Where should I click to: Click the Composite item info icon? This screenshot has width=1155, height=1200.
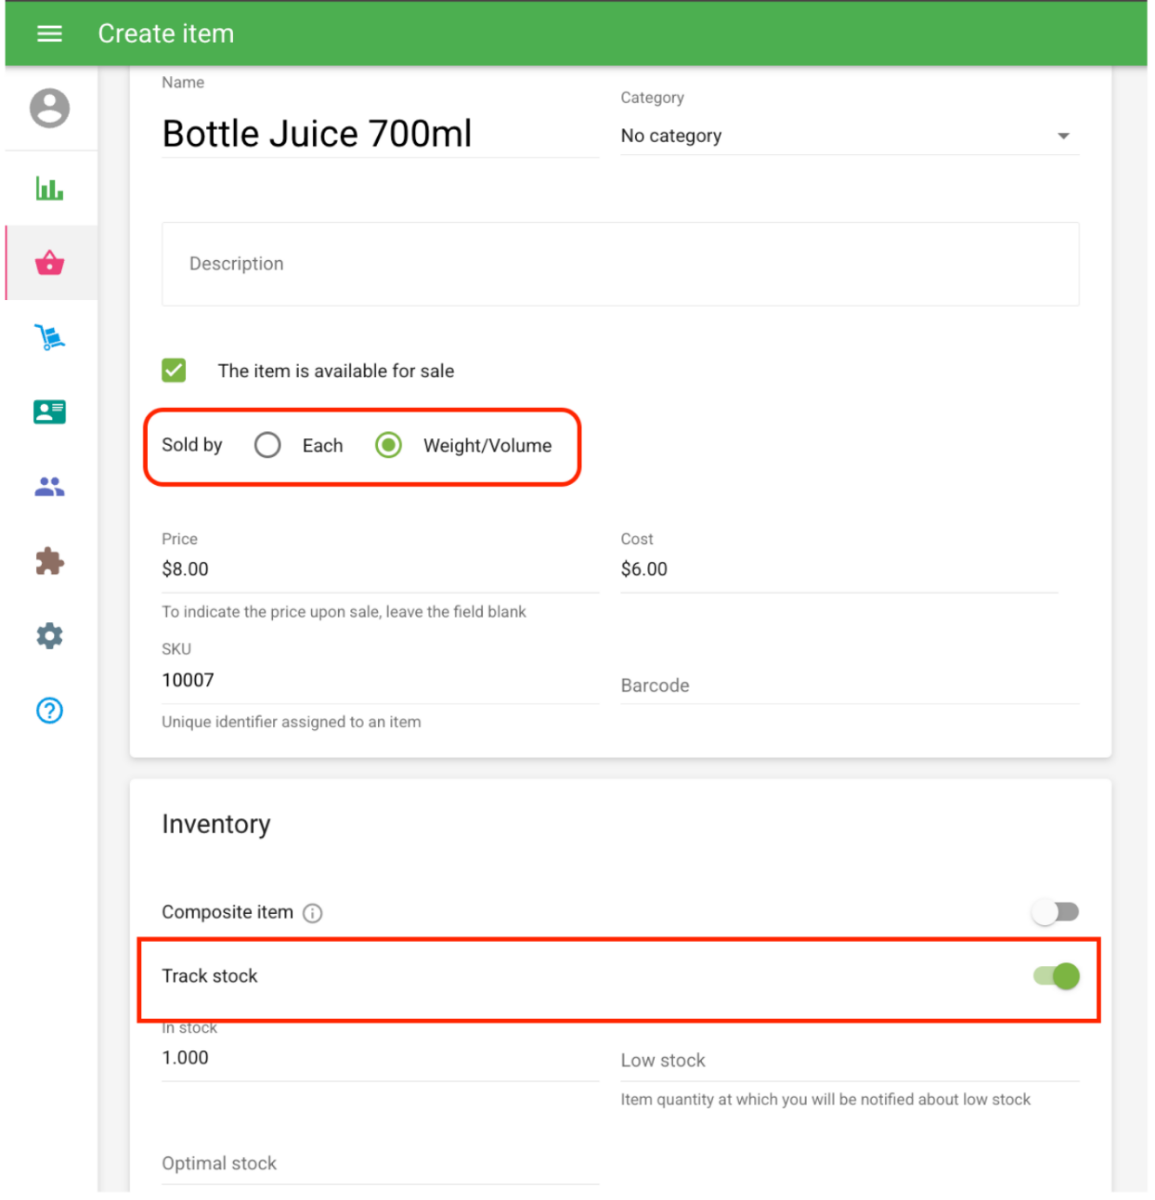coord(313,913)
